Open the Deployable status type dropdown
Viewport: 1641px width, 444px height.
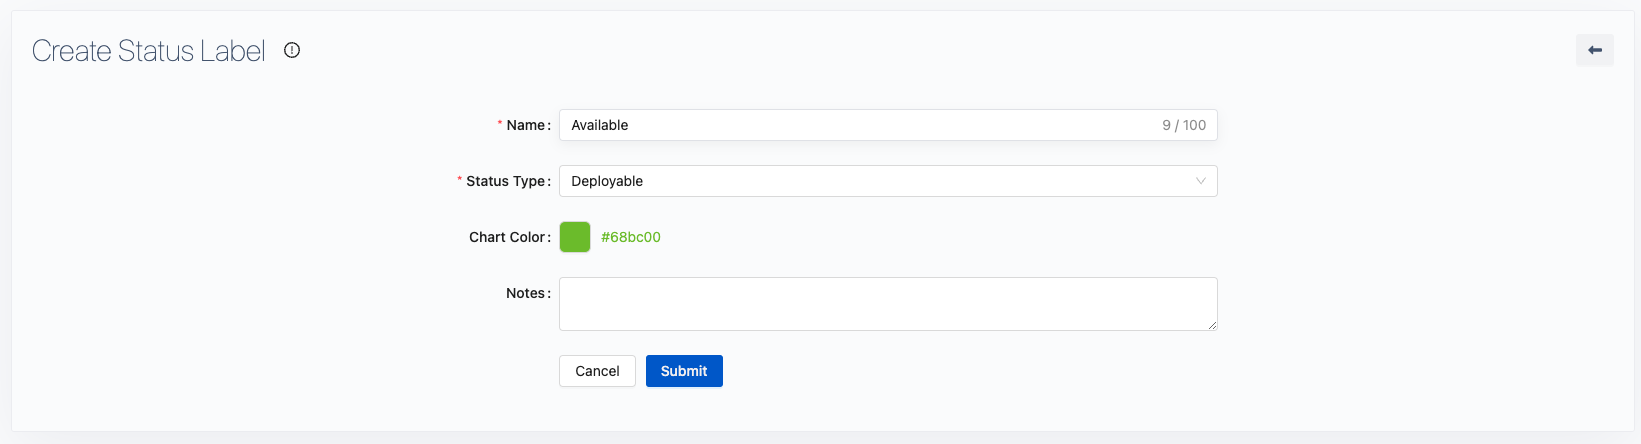pos(880,181)
